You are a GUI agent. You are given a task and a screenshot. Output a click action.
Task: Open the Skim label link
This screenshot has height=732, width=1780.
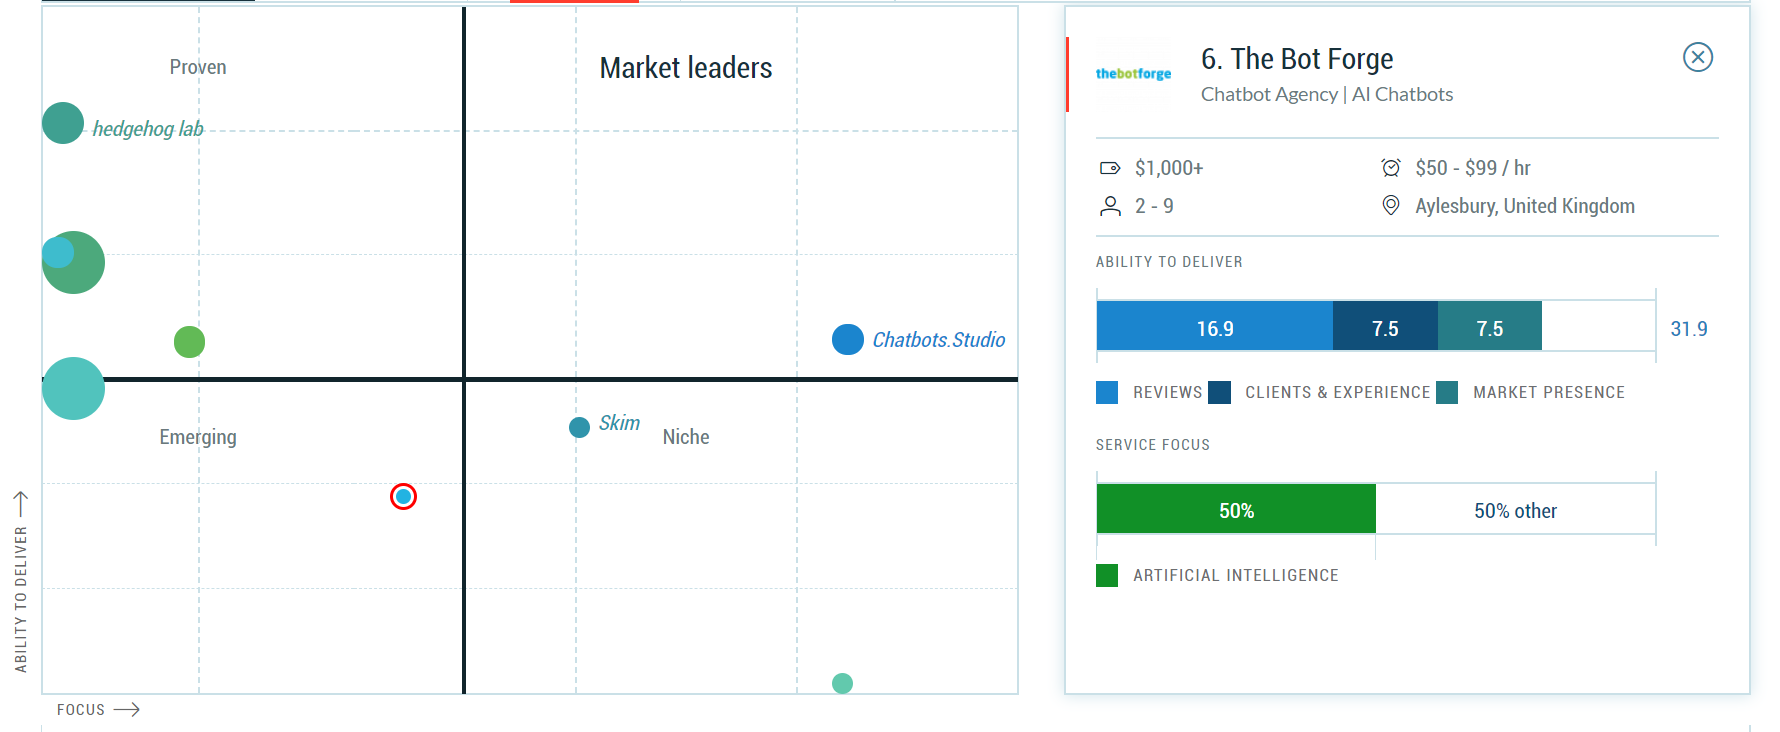pos(619,423)
